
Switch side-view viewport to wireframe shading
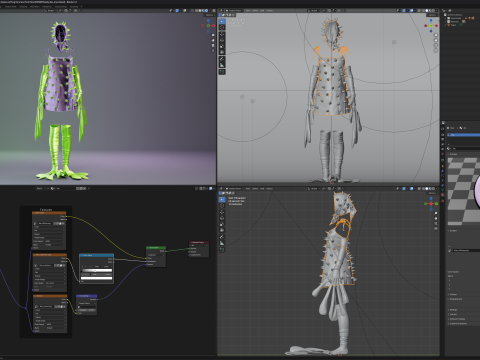(x=423, y=188)
